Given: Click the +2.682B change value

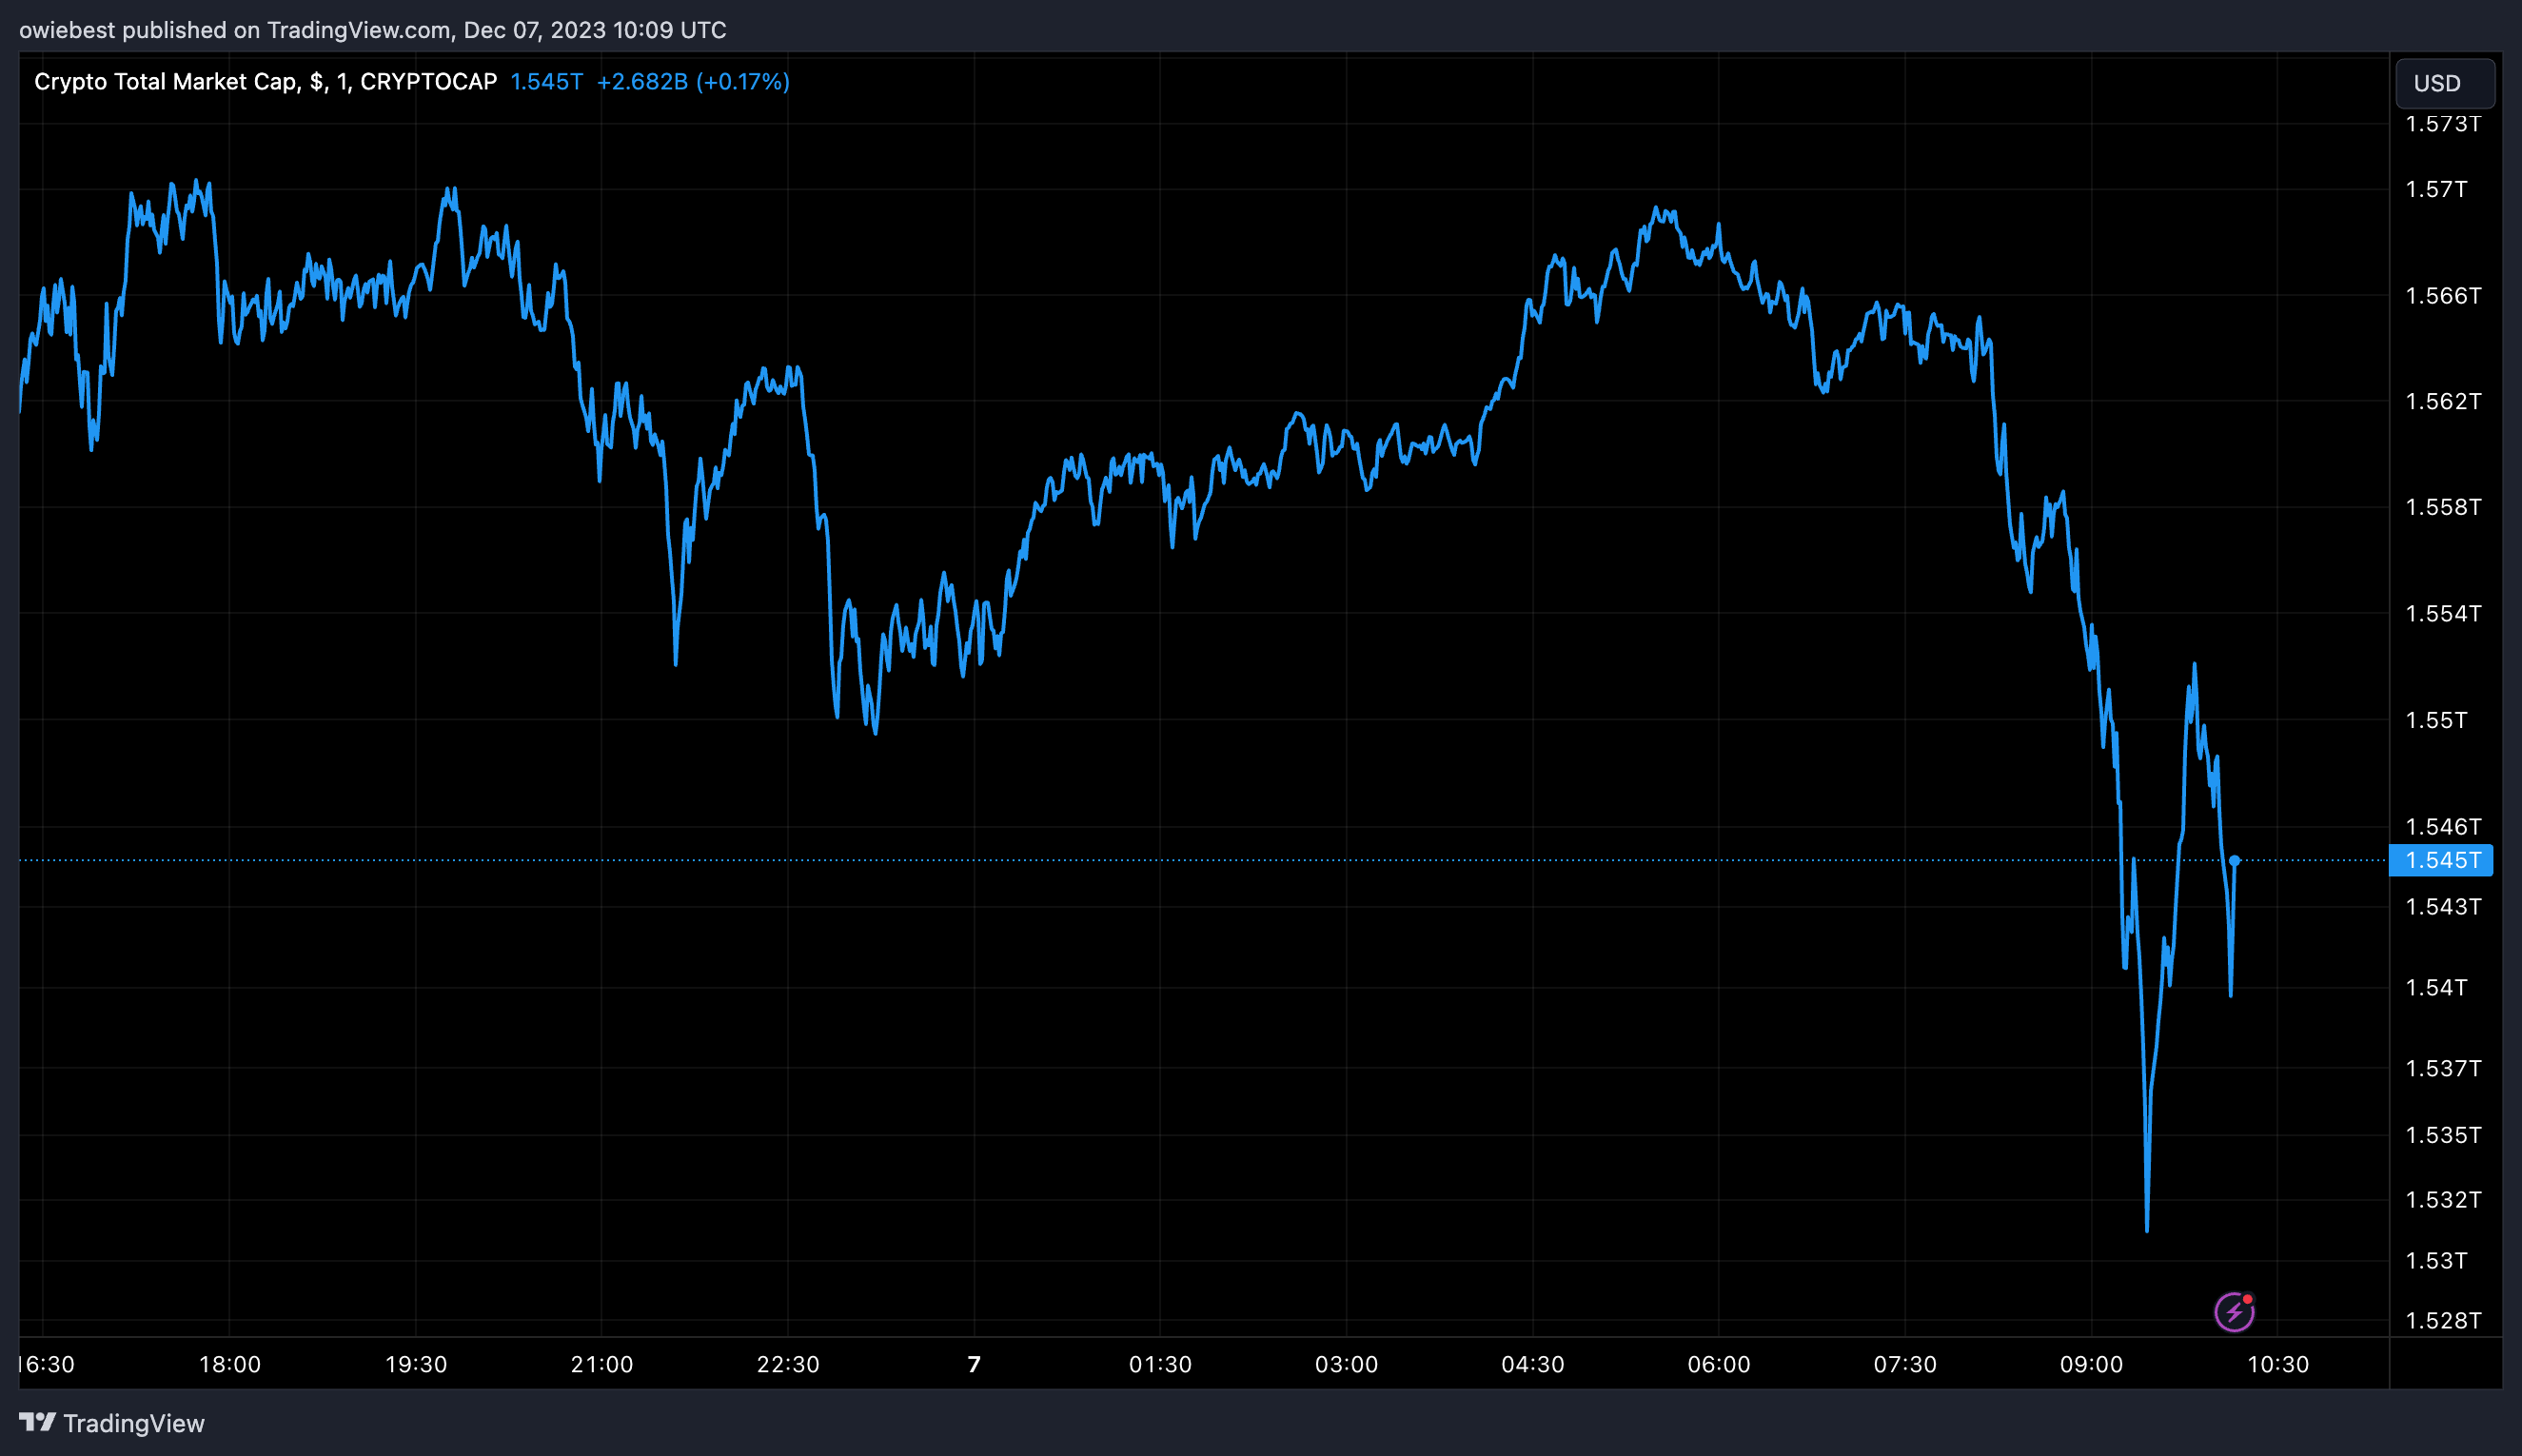Looking at the screenshot, I should (x=642, y=82).
